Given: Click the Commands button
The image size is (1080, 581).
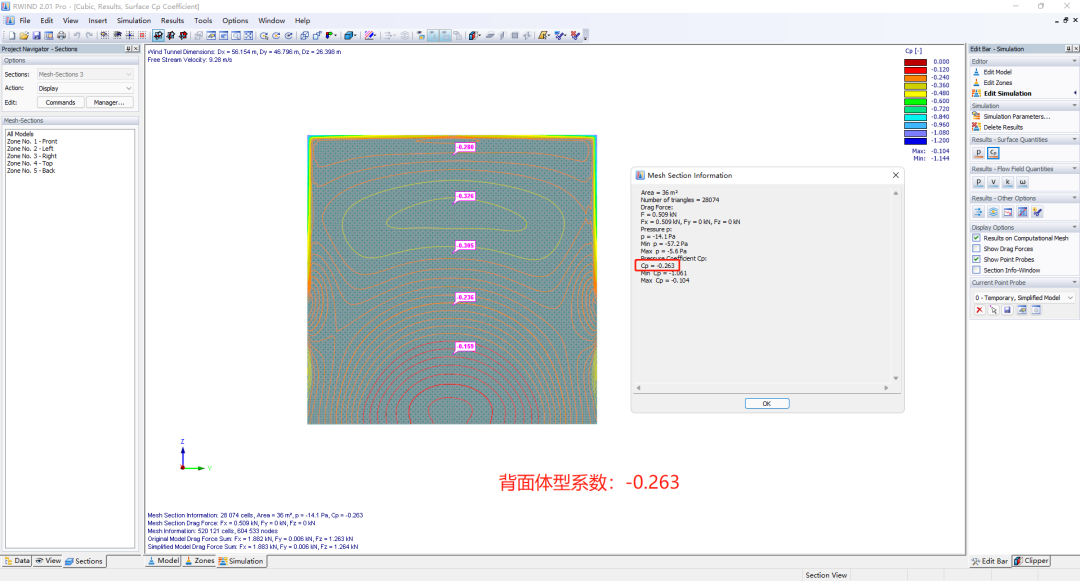Looking at the screenshot, I should point(61,103).
